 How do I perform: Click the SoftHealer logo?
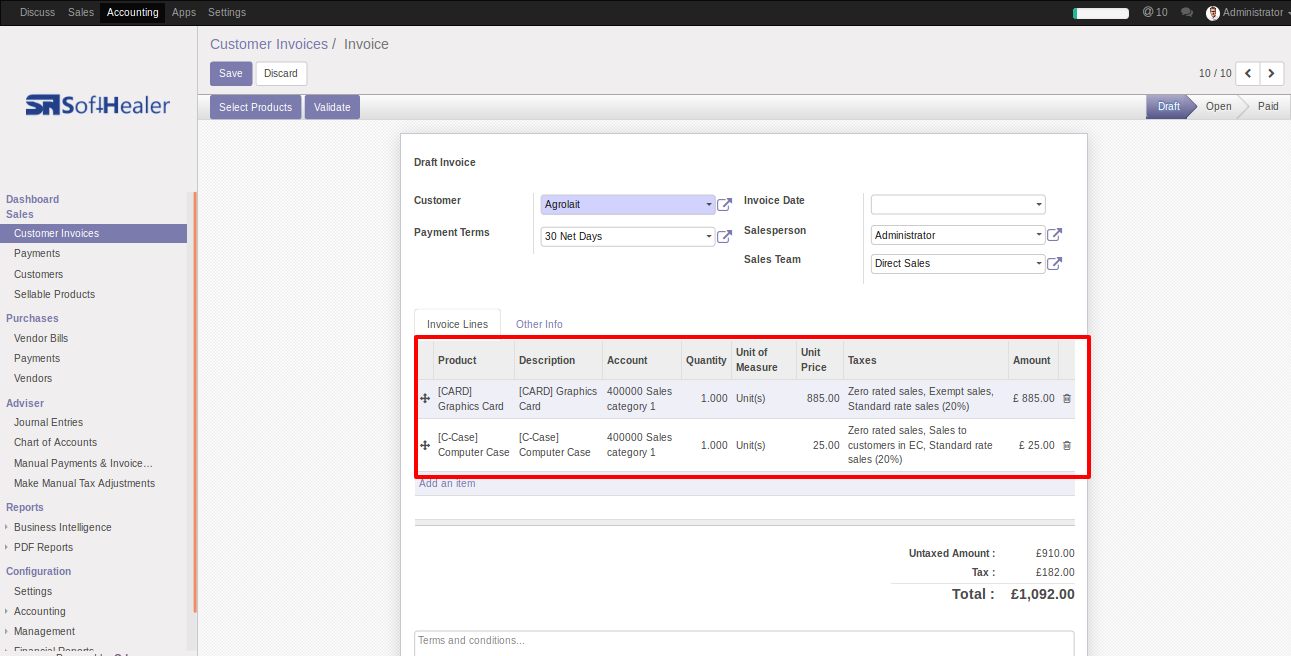pyautogui.click(x=98, y=105)
